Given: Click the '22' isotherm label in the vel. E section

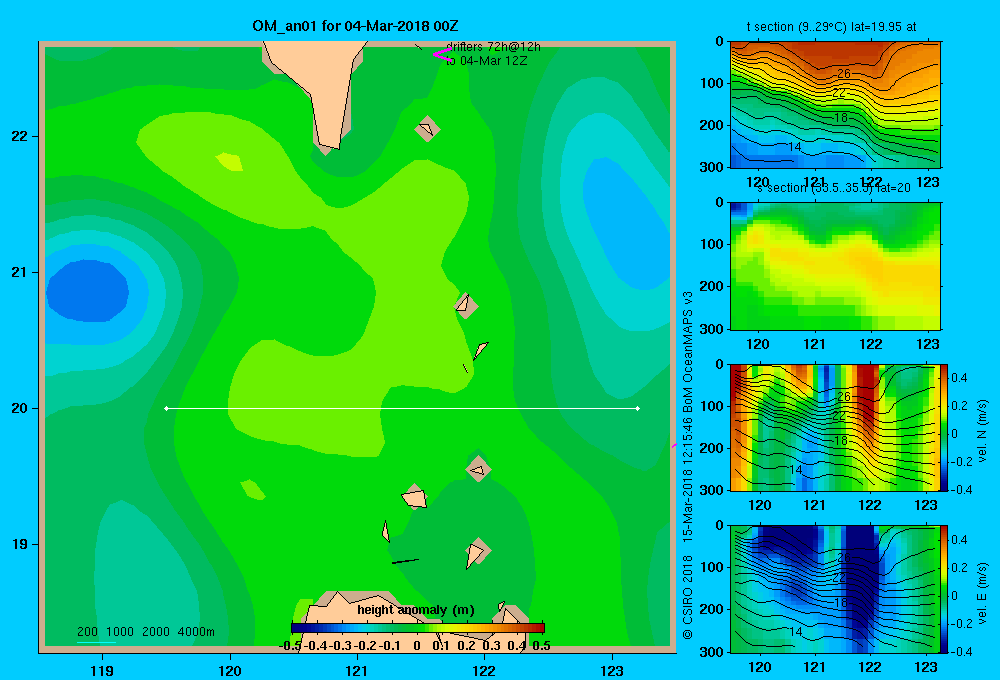Looking at the screenshot, I should pyautogui.click(x=839, y=577).
